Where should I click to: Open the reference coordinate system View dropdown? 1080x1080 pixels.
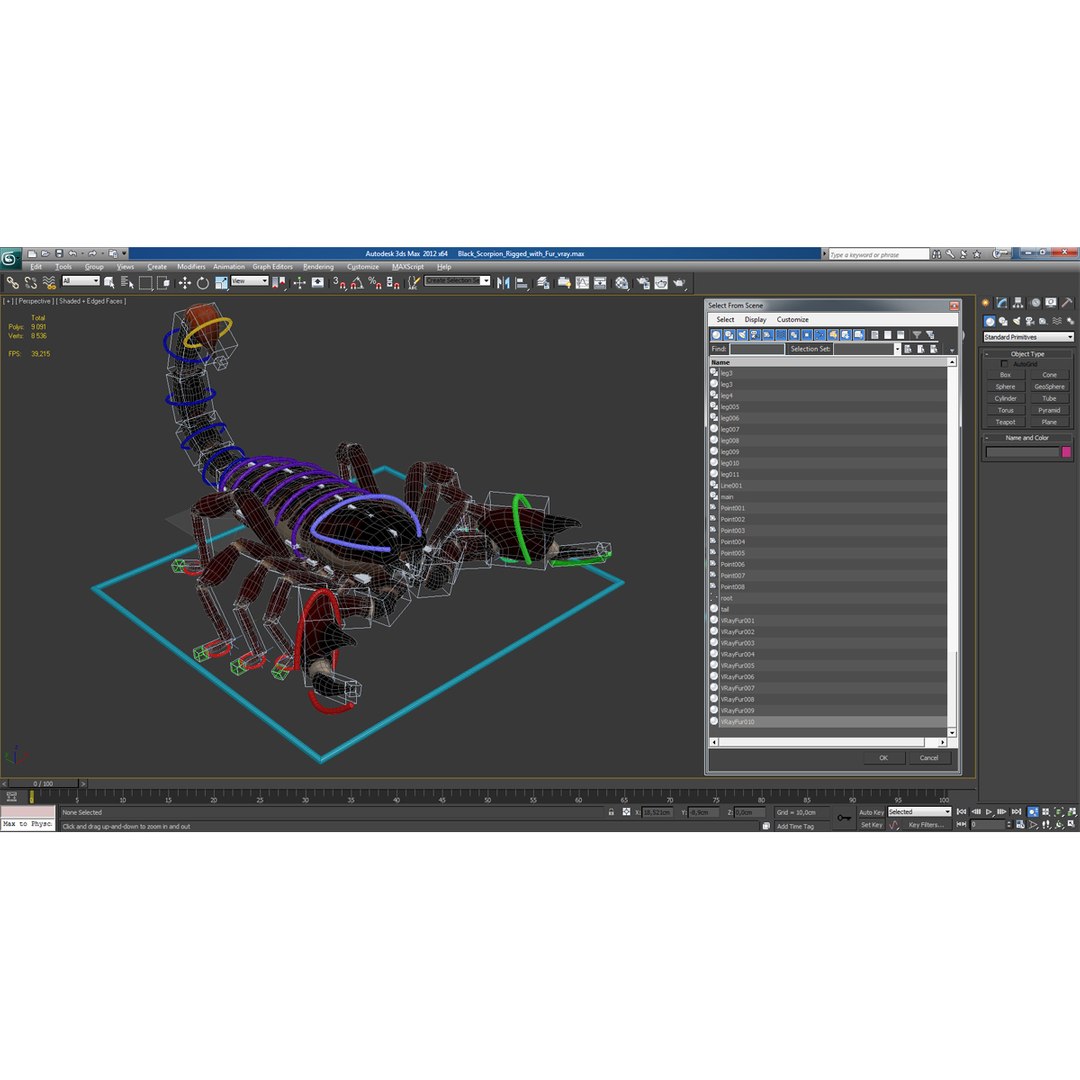pos(249,281)
